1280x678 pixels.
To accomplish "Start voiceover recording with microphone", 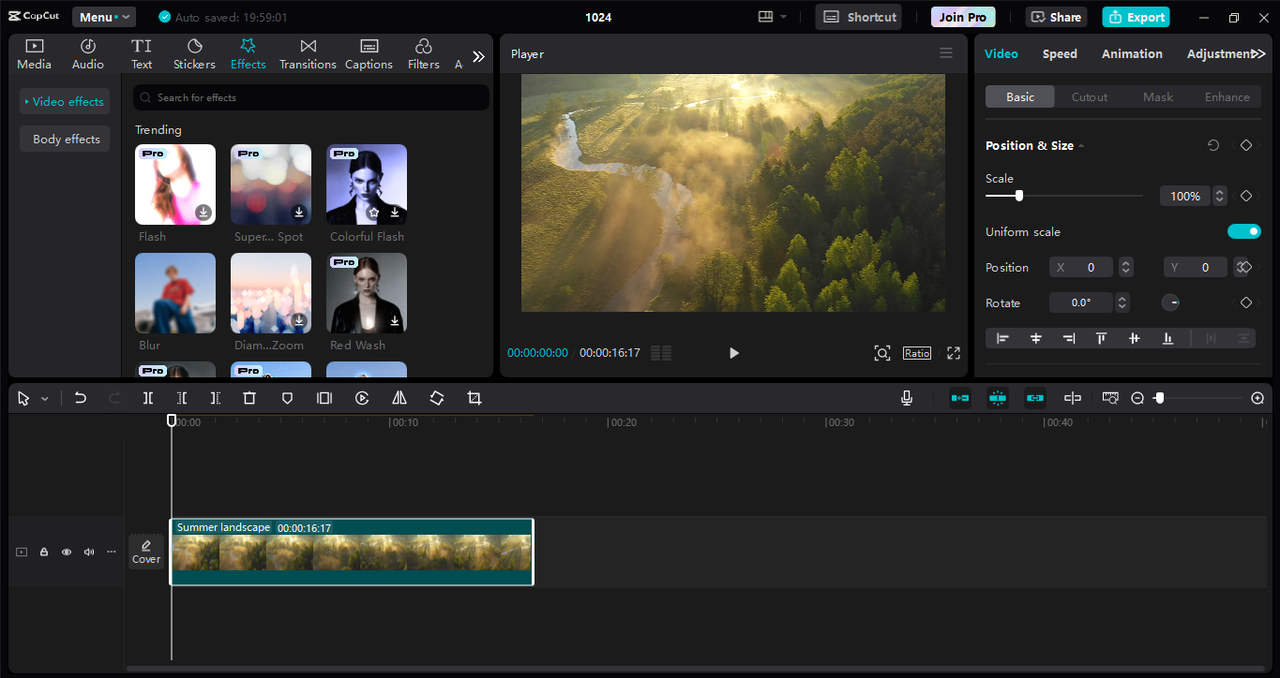I will tap(907, 398).
